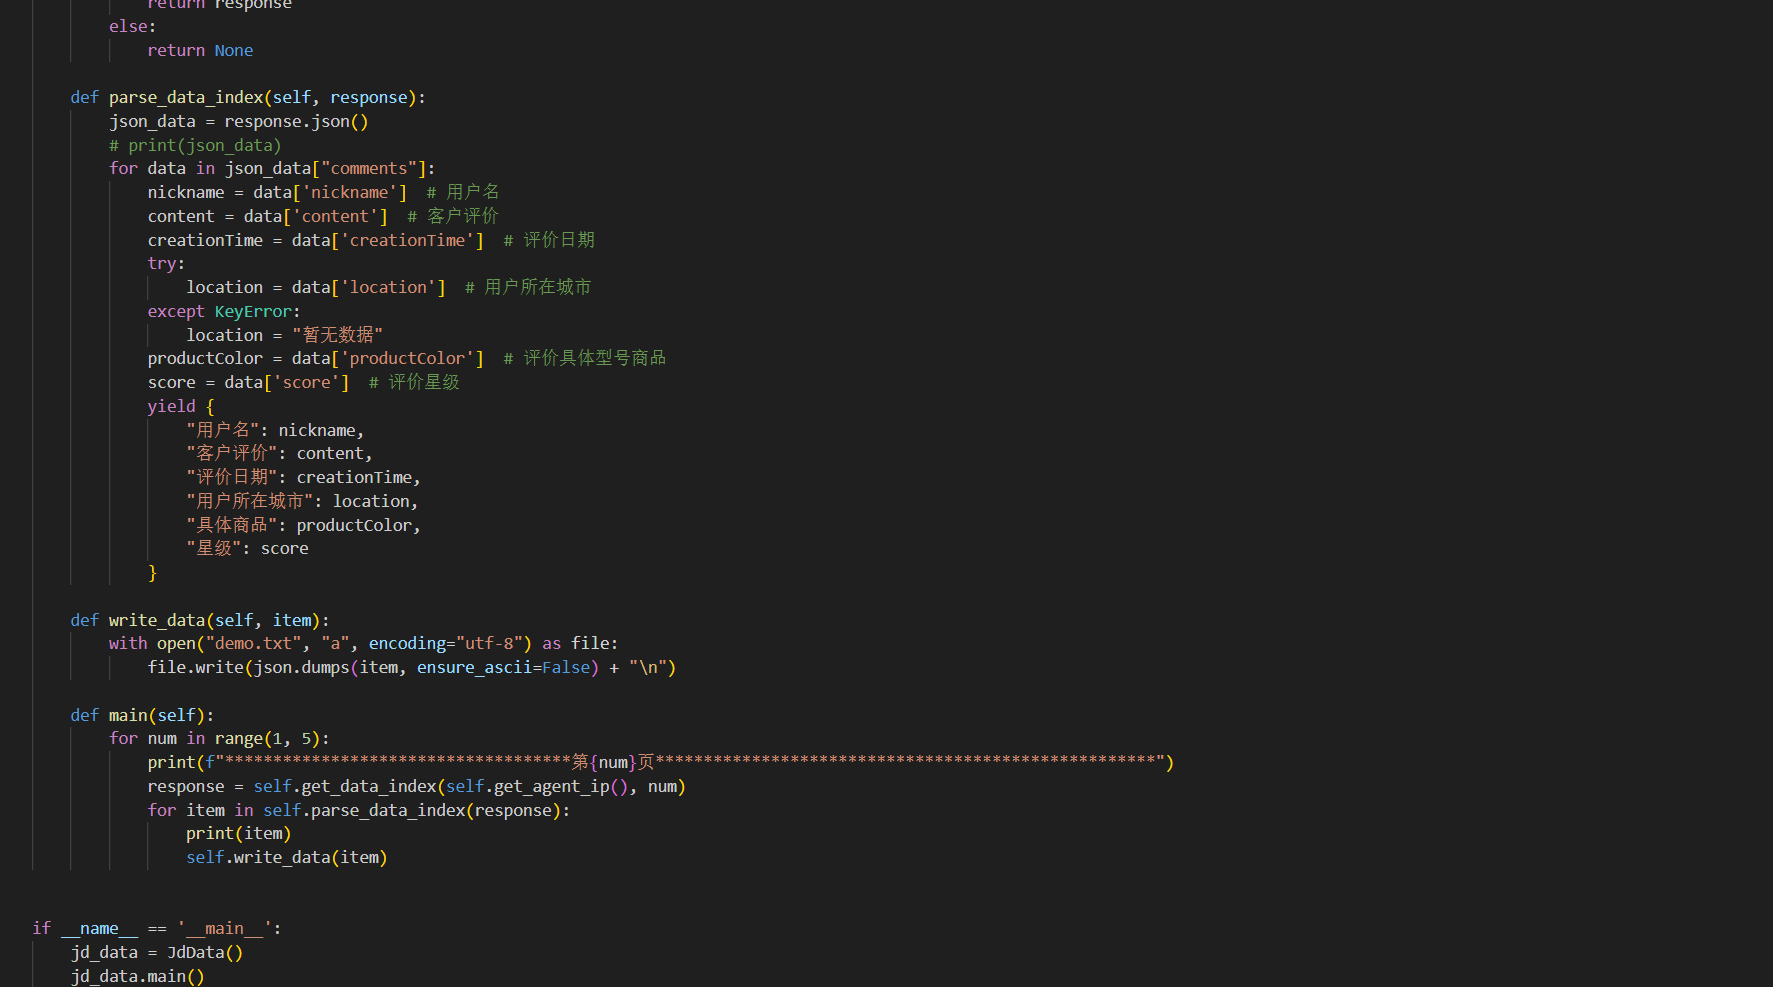
Task: Click the 'ensure_ascii' keyword argument
Action: click(x=474, y=667)
